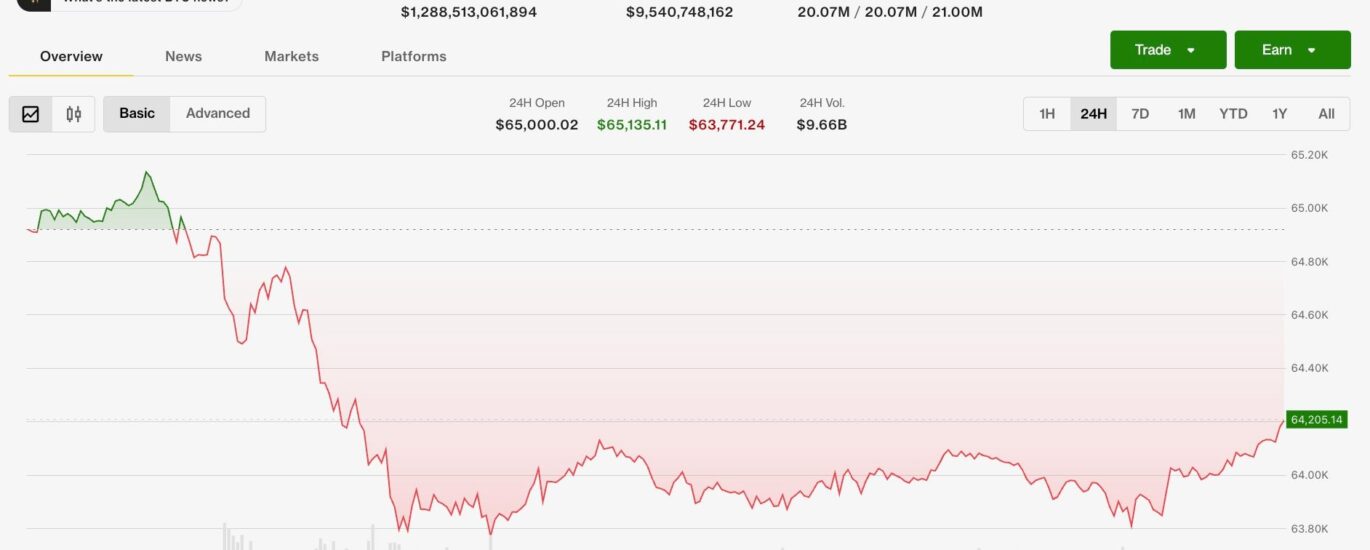Click the 64.00K axis label
This screenshot has height=550, width=1370.
point(1309,475)
